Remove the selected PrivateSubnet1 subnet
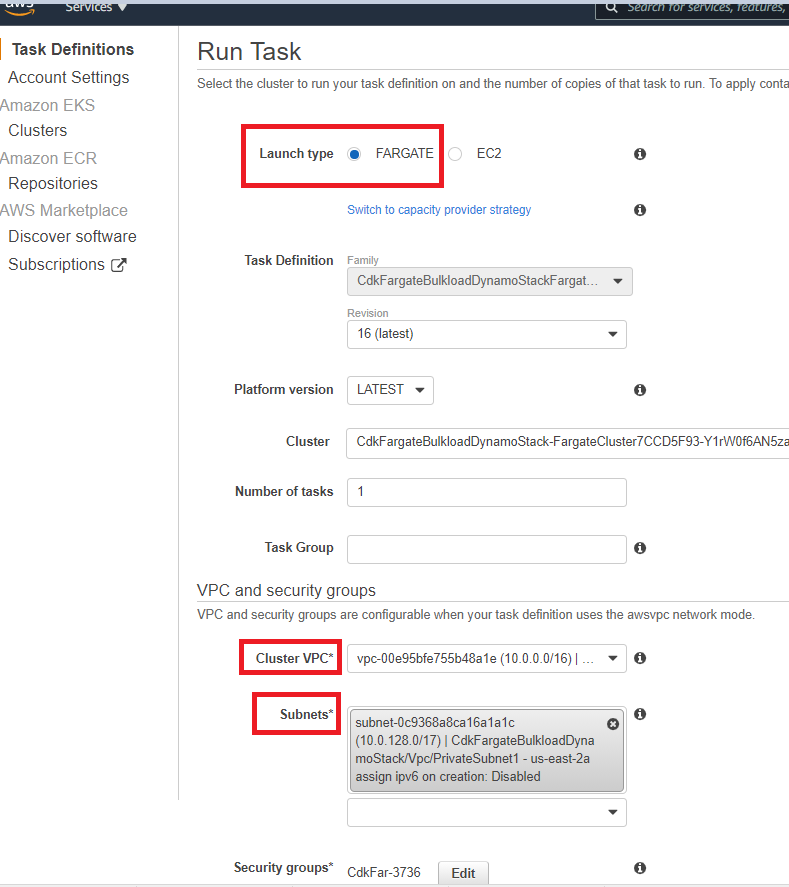 tap(613, 724)
